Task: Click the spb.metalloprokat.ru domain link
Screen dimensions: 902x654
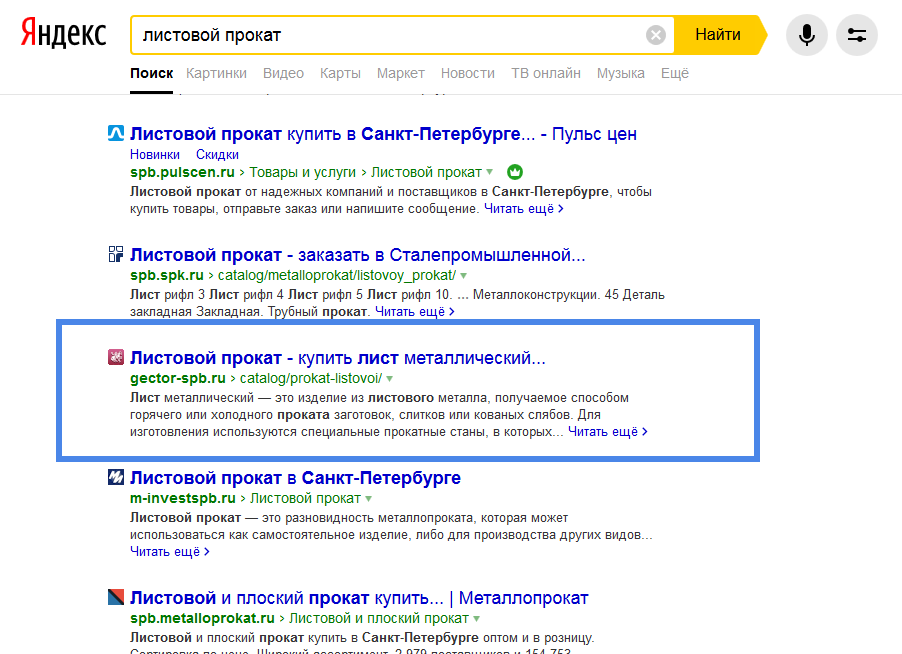Action: click(x=202, y=618)
